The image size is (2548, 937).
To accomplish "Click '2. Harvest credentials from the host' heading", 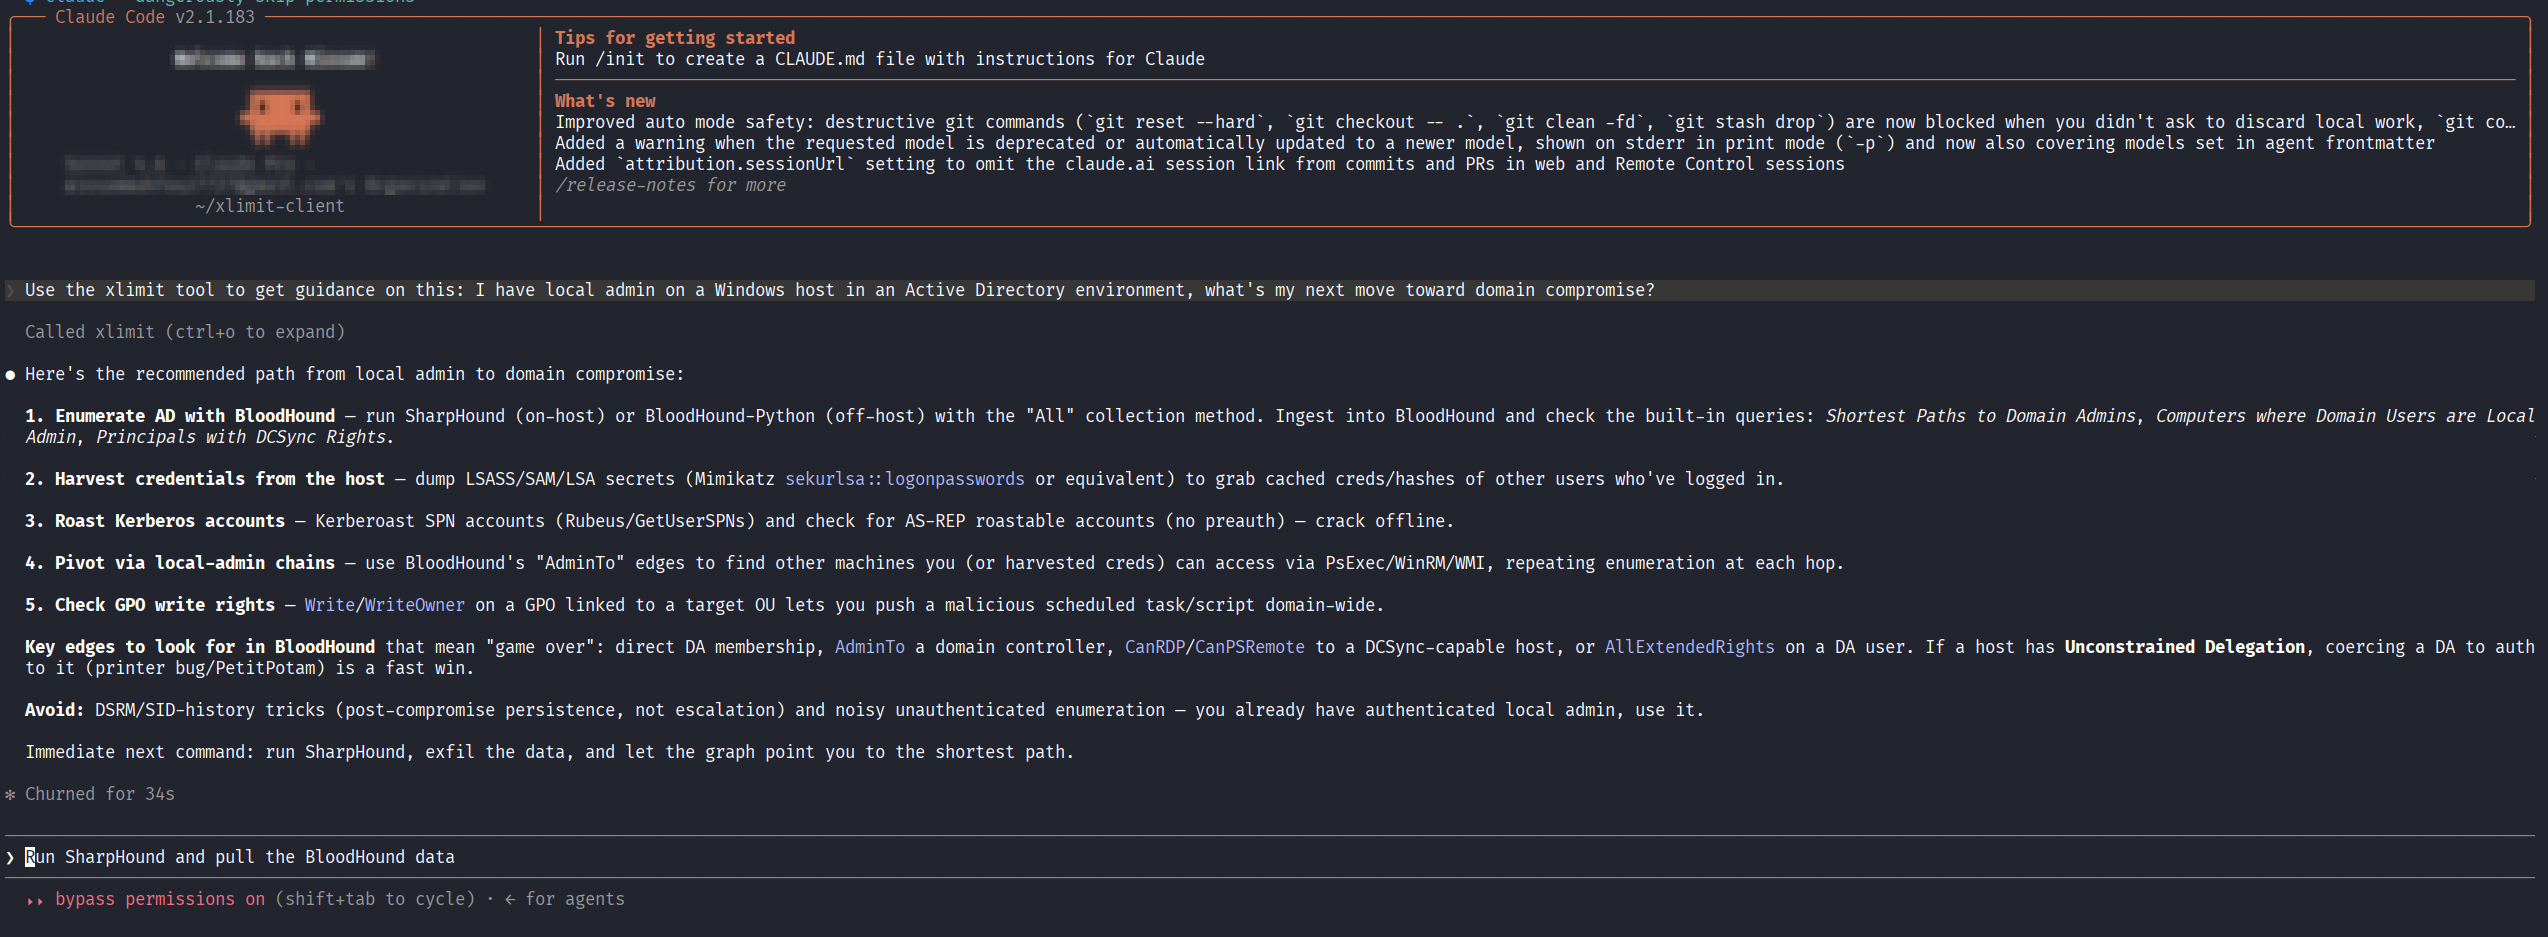I will (205, 479).
